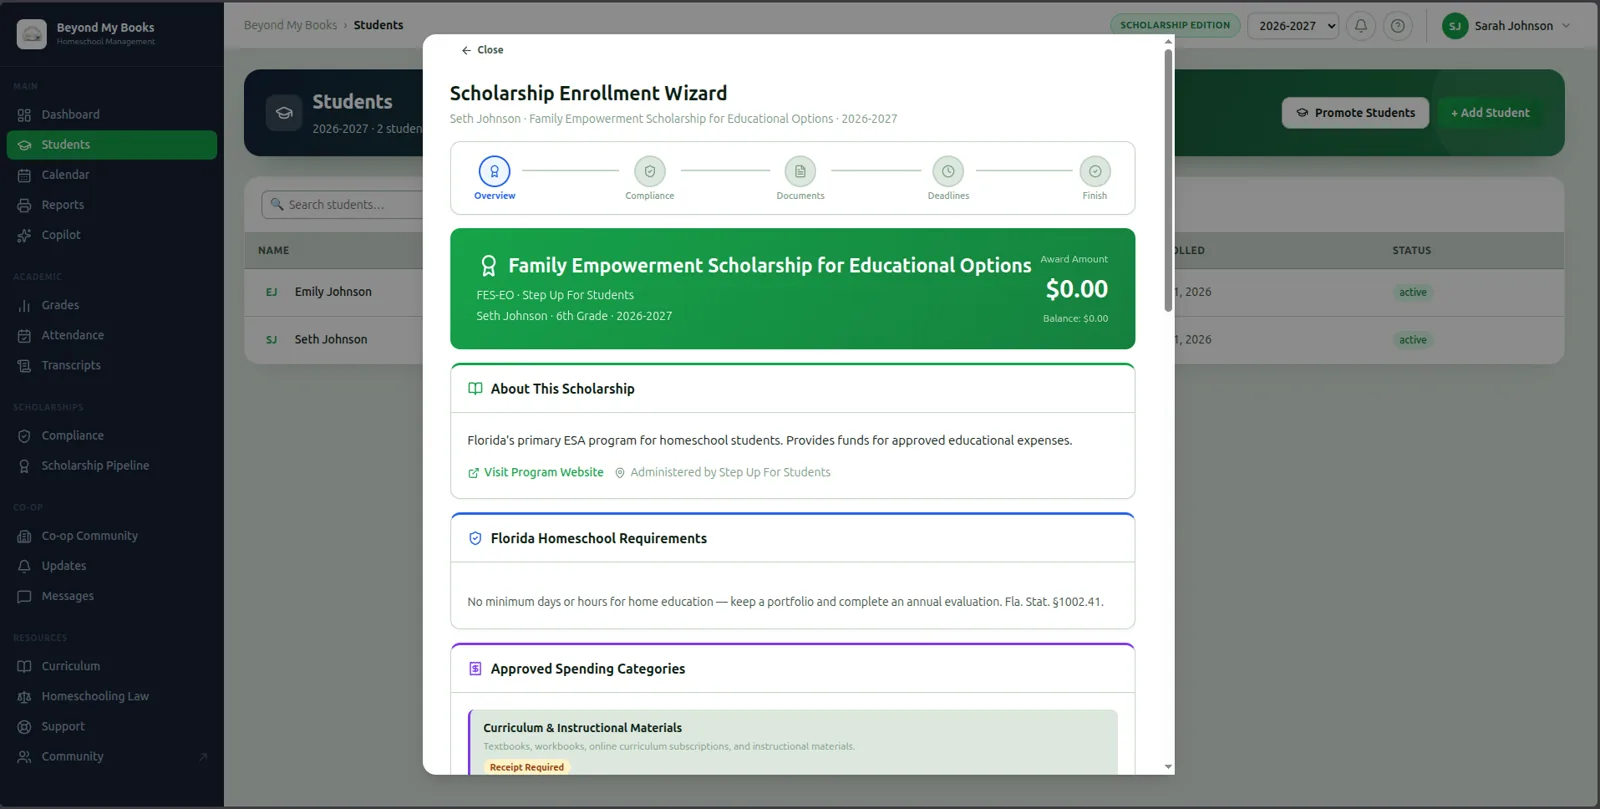
Task: Click the About This Scholarship book icon
Action: (475, 389)
